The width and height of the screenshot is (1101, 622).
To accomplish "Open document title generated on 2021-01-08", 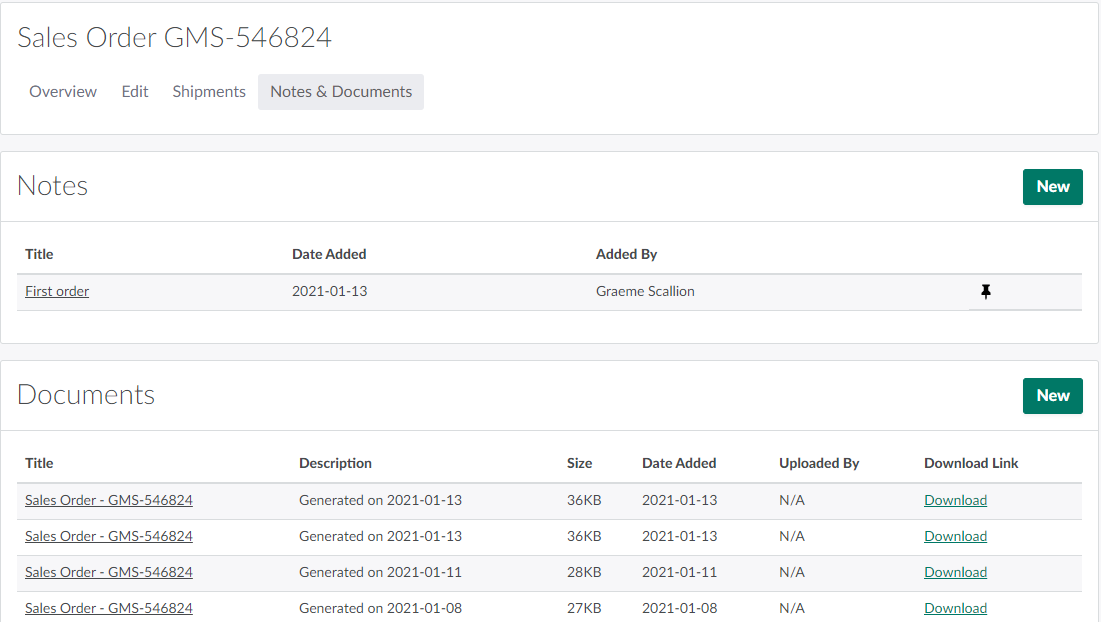I will (109, 608).
